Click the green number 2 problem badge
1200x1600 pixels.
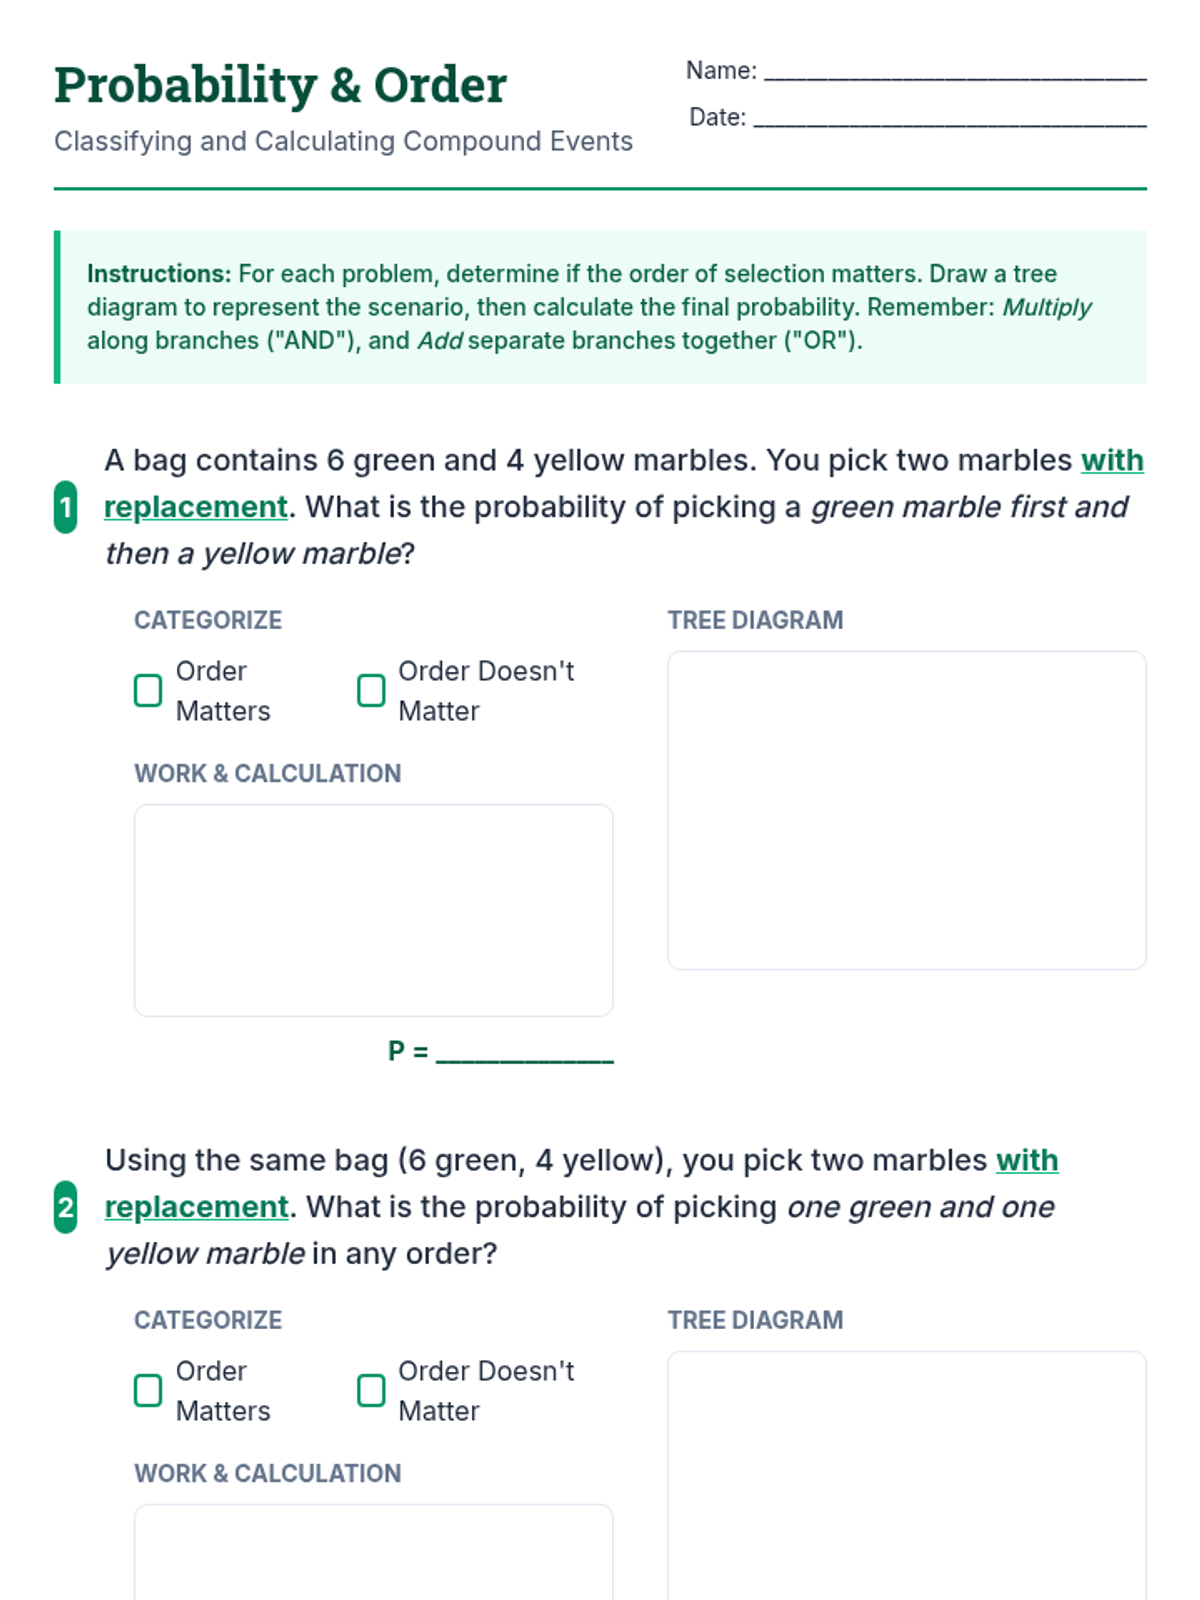(x=65, y=1207)
